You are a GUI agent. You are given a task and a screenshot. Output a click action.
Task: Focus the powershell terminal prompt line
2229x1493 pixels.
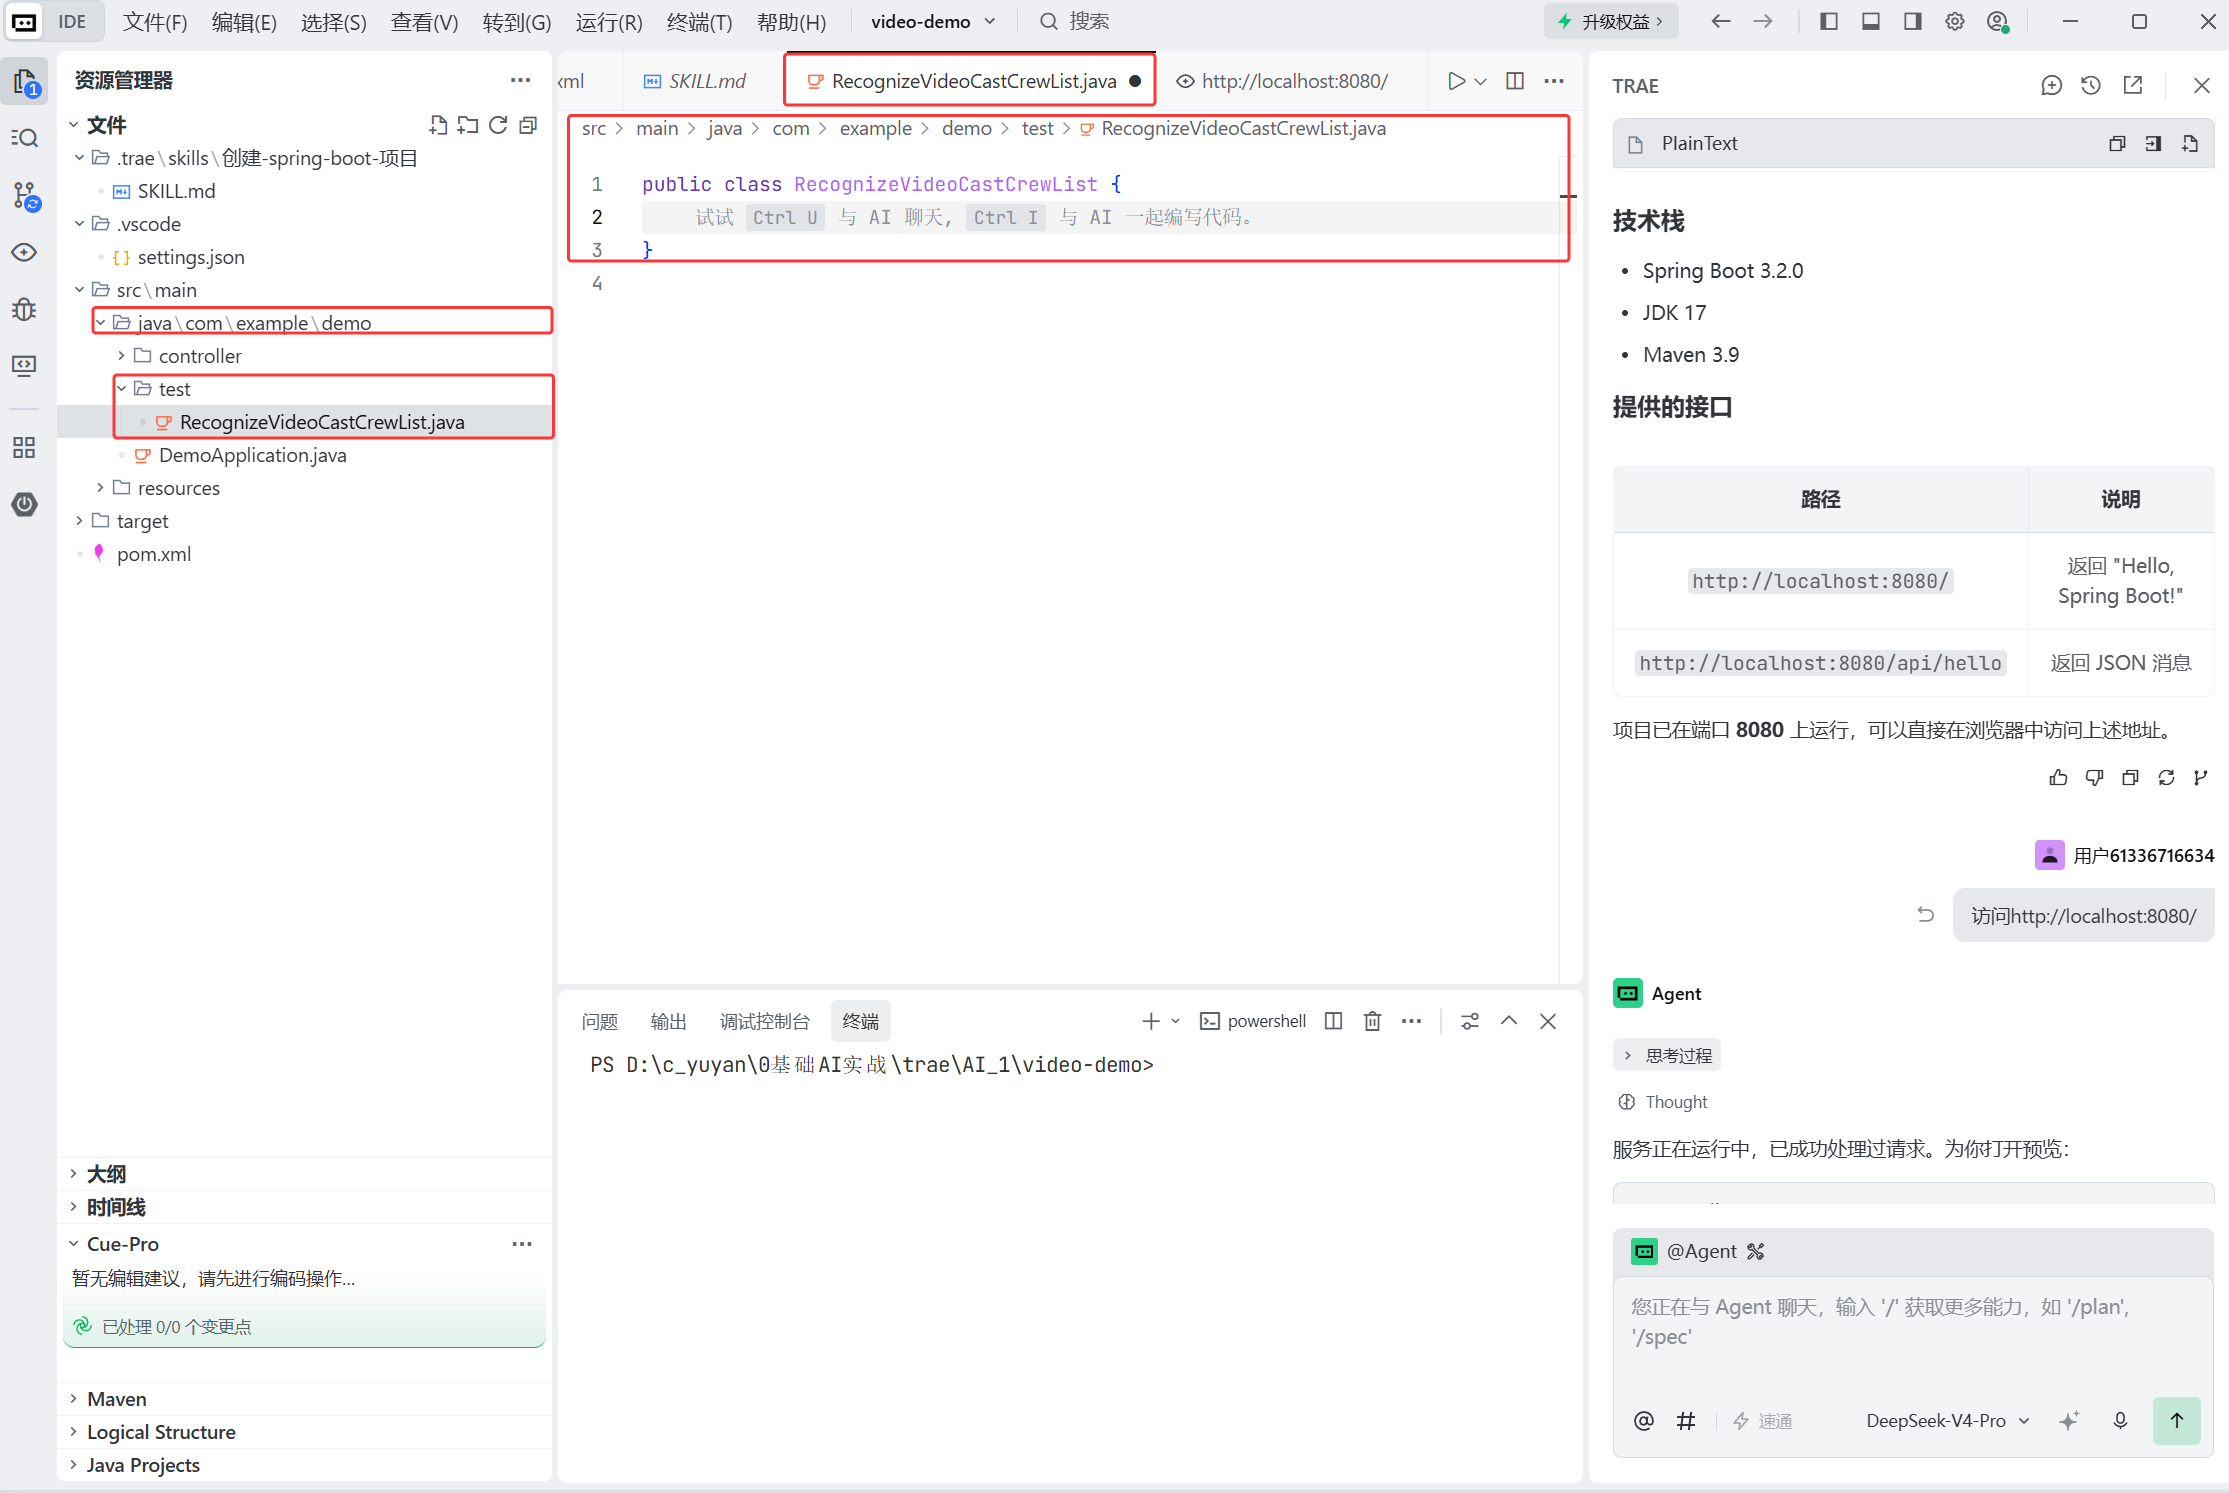[872, 1065]
